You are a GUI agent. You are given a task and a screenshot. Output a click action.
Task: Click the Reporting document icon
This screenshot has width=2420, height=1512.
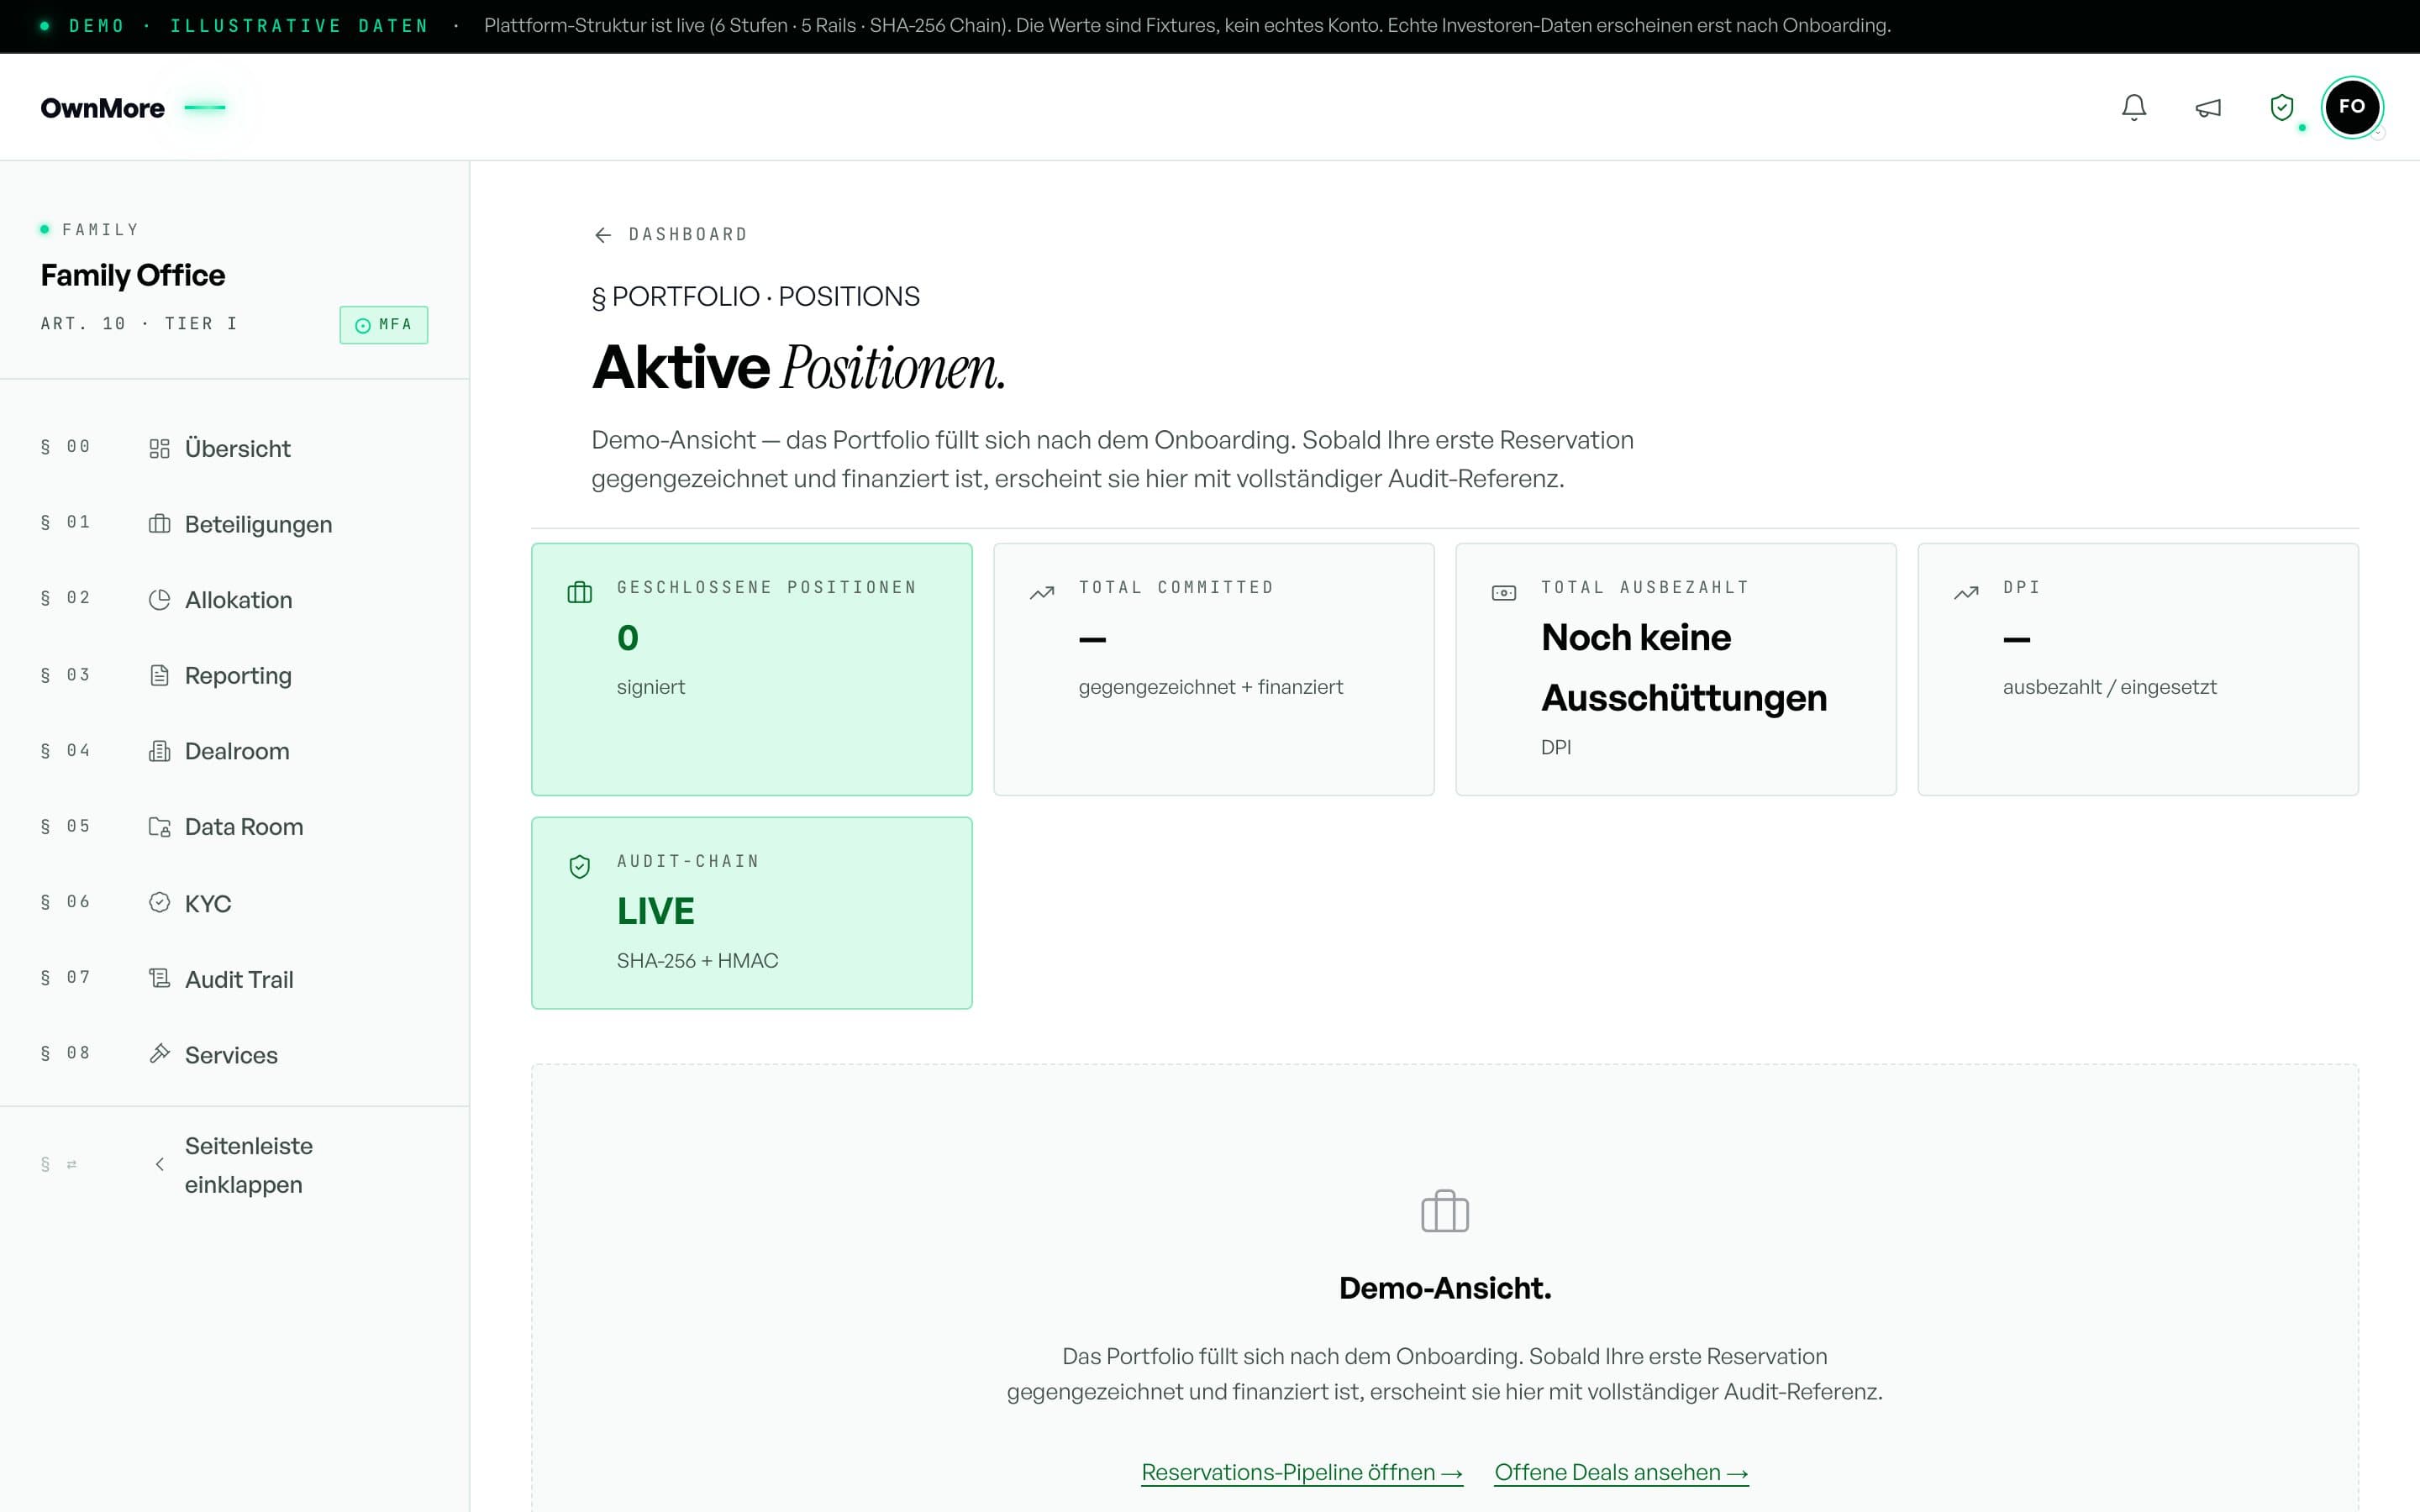[159, 676]
